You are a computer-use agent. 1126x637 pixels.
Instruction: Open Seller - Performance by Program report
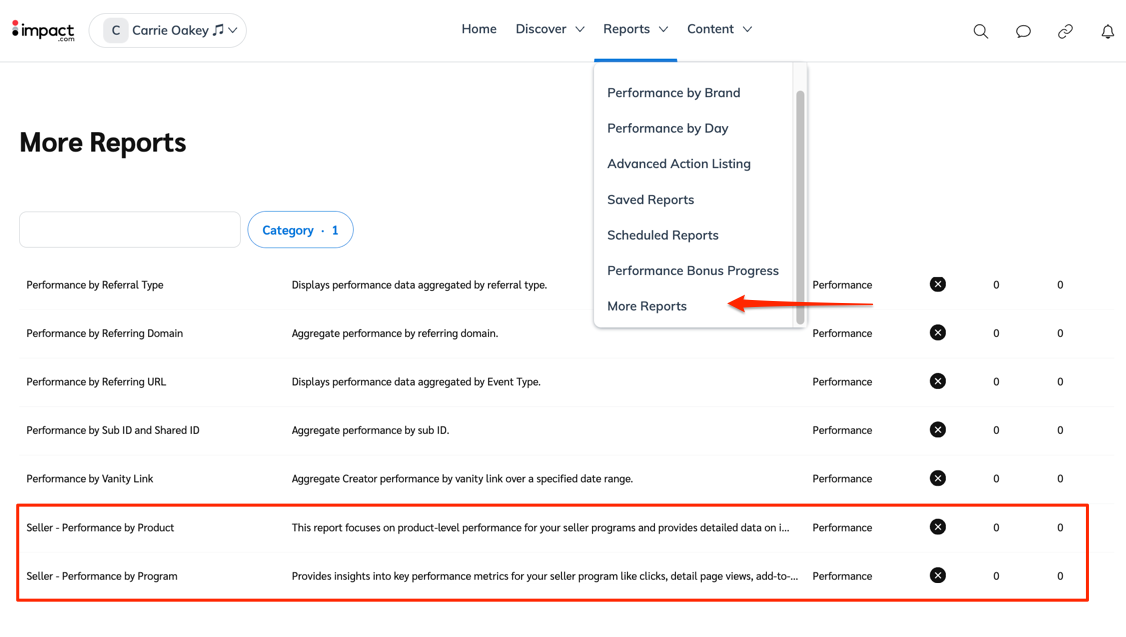coord(102,576)
